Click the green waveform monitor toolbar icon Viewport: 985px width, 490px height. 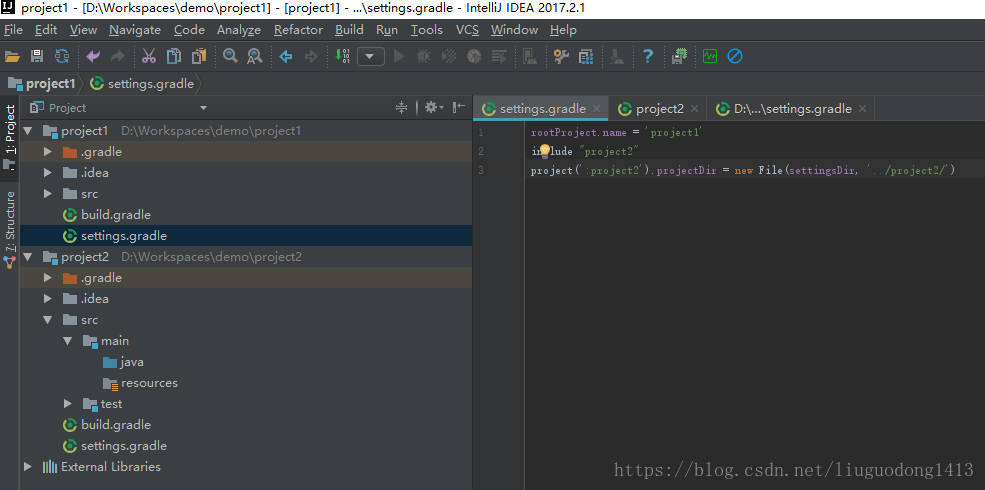(710, 57)
